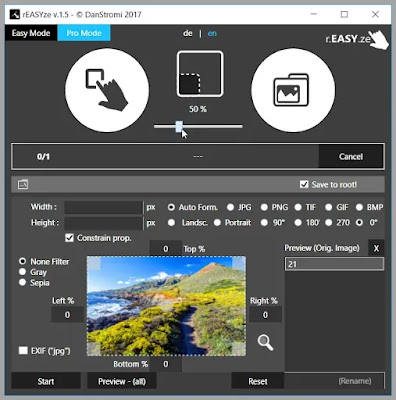Click the magnifying glass zoom icon
The width and height of the screenshot is (396, 400).
pyautogui.click(x=265, y=342)
